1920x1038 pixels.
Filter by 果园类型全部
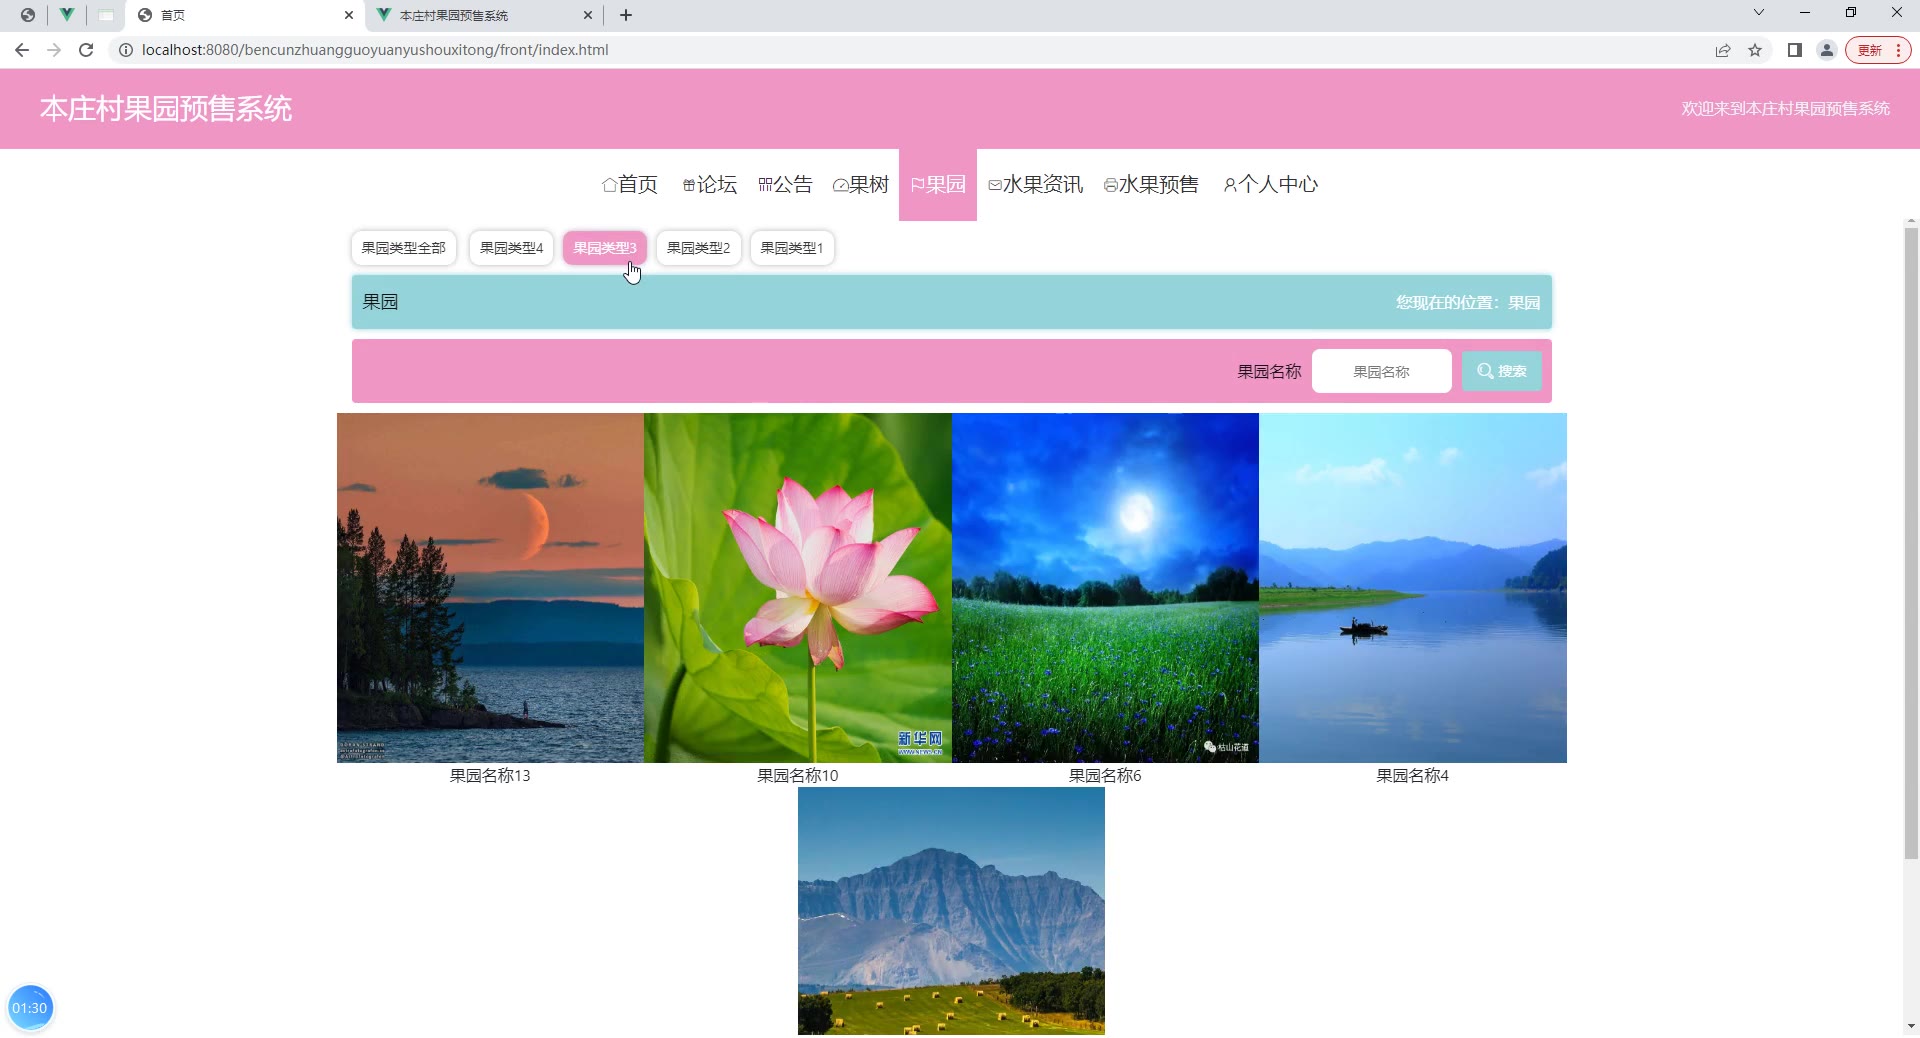[x=403, y=248]
